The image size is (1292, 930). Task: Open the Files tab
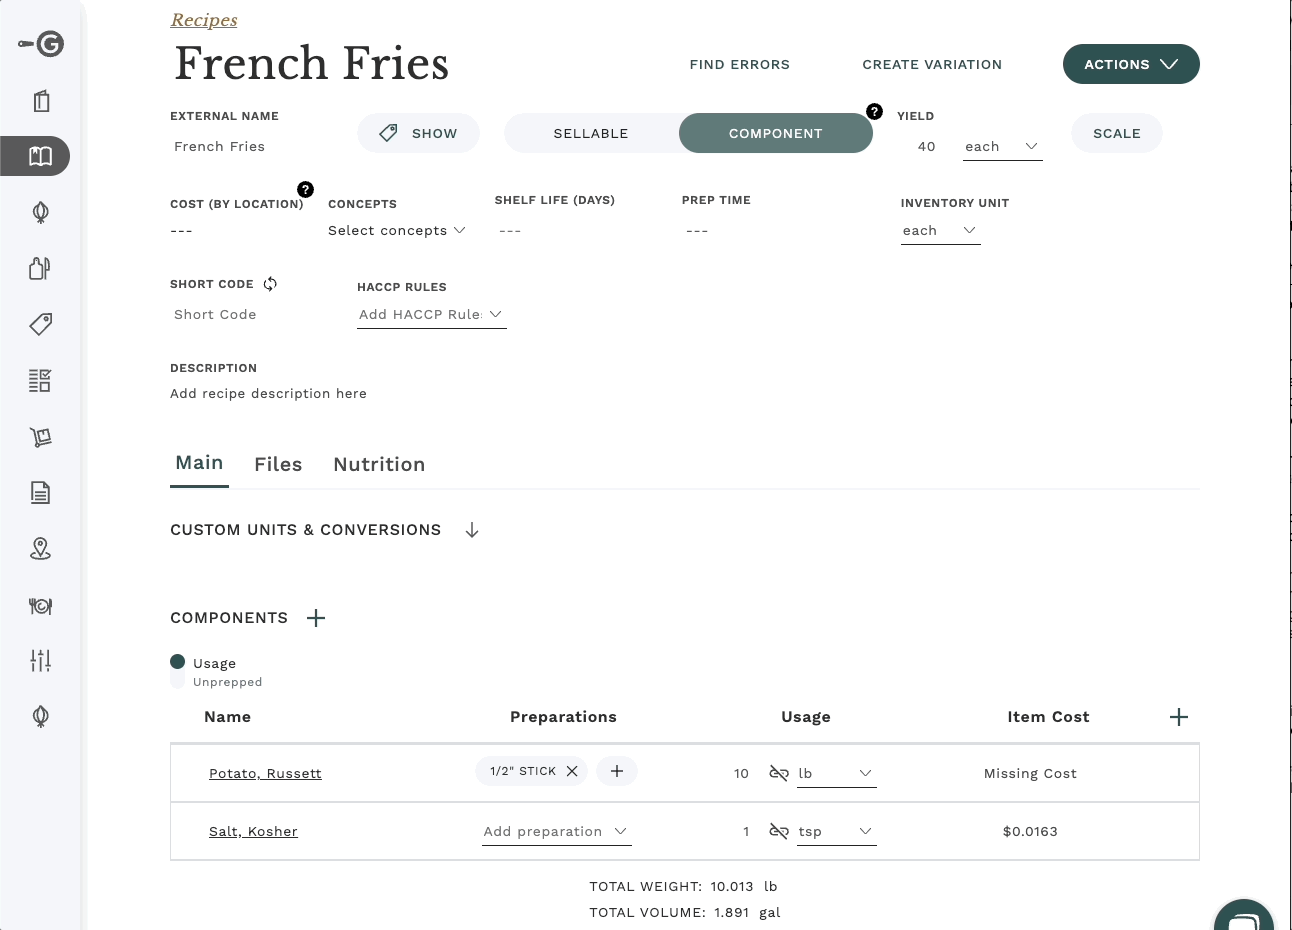click(x=278, y=464)
